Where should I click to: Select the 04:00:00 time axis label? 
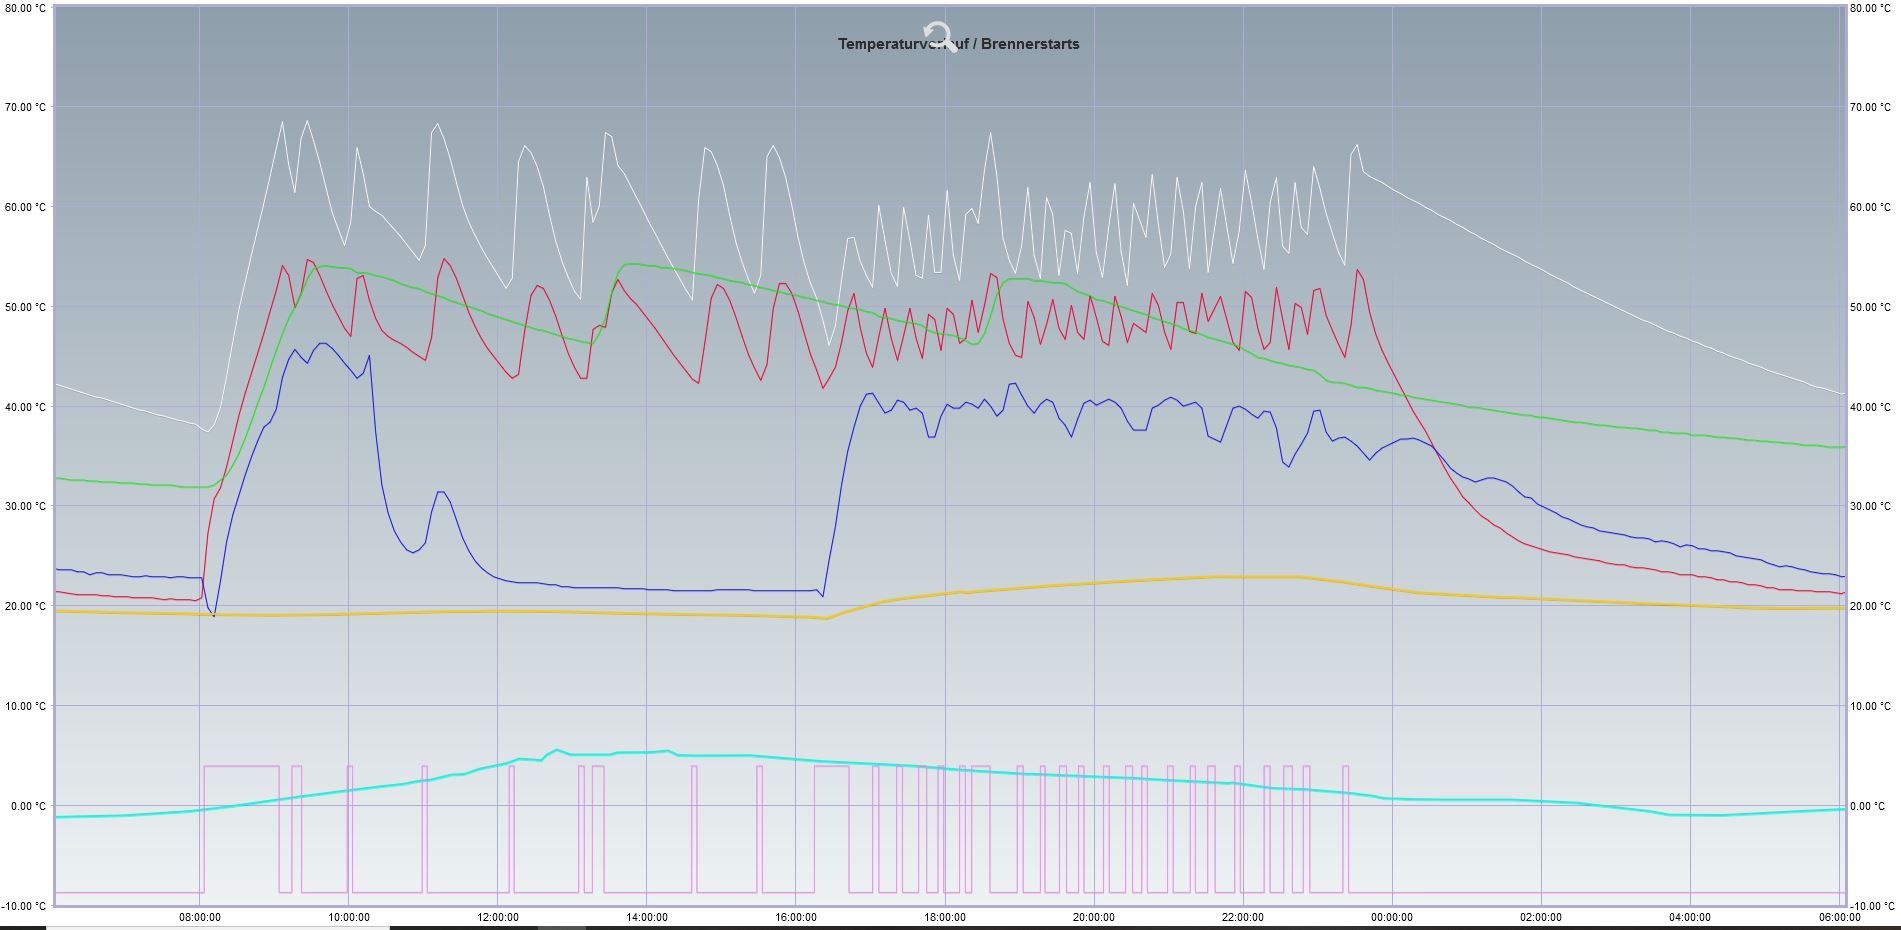click(1690, 917)
